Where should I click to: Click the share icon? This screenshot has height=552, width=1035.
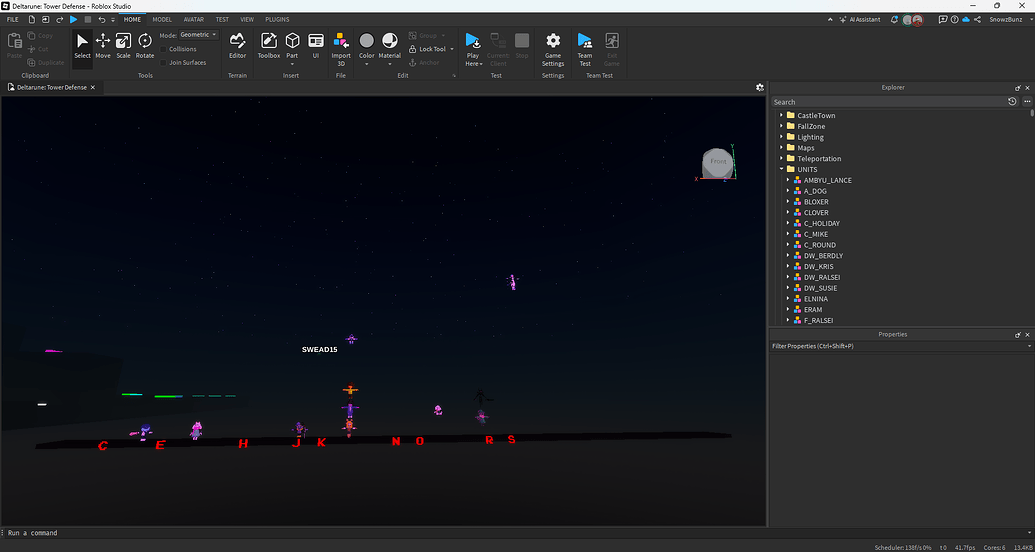978,20
